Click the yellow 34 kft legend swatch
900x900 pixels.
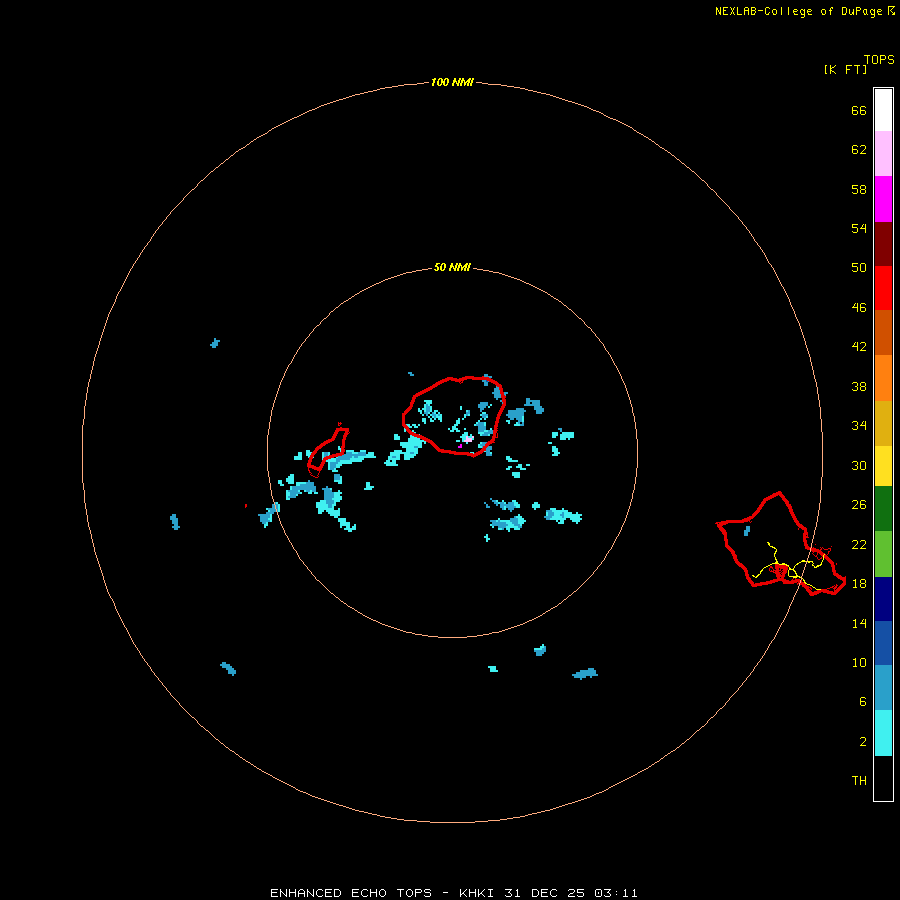883,466
